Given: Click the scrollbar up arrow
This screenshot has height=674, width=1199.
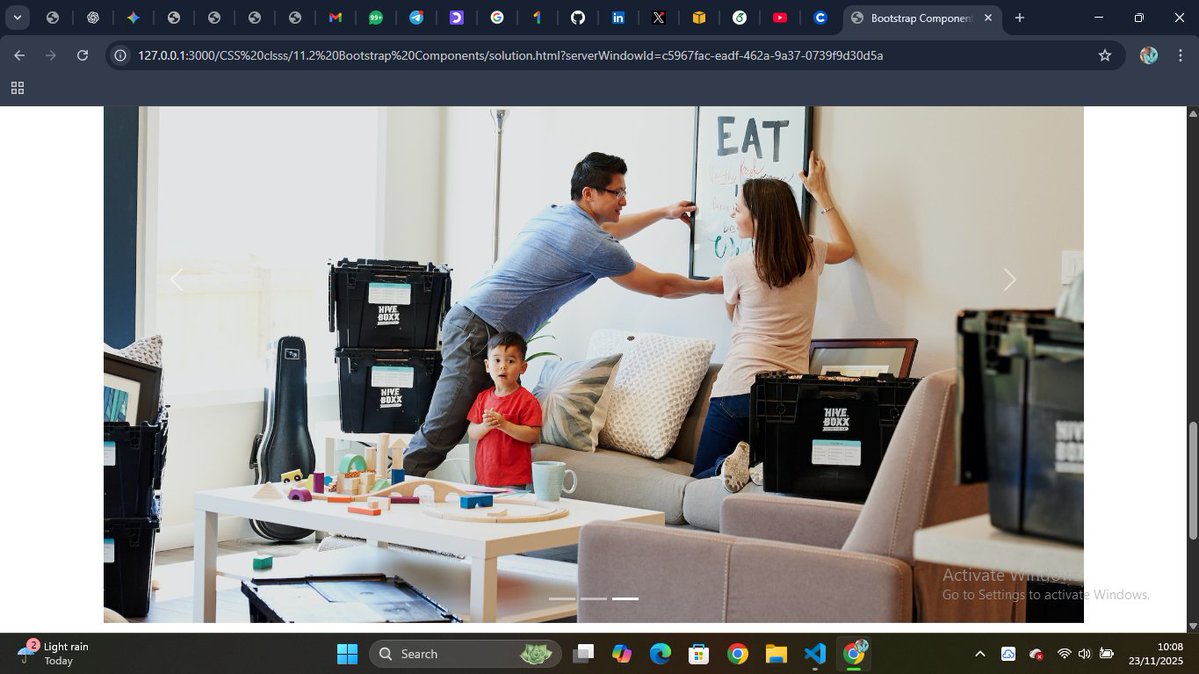Looking at the screenshot, I should coord(1193,113).
